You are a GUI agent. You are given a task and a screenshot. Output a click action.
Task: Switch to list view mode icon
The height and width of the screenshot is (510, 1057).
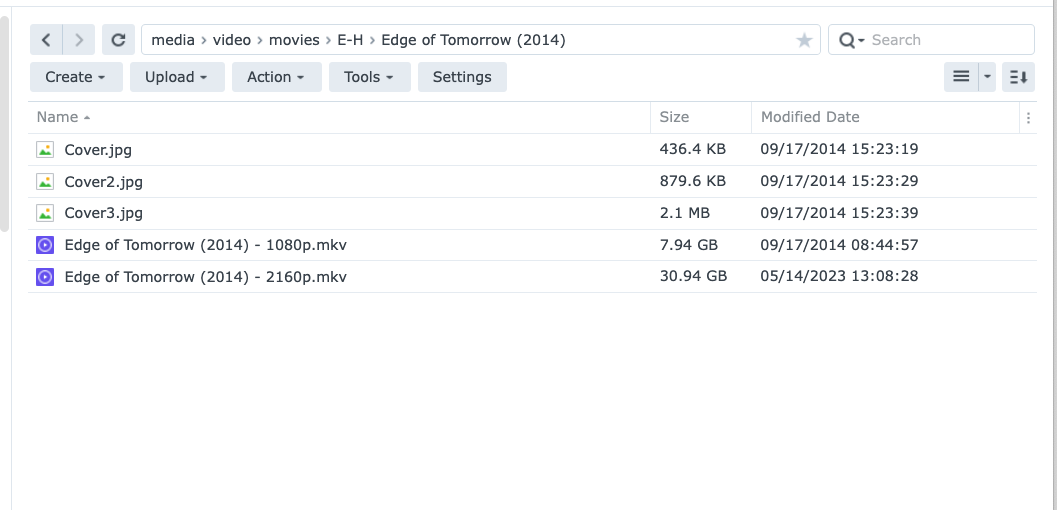click(961, 77)
